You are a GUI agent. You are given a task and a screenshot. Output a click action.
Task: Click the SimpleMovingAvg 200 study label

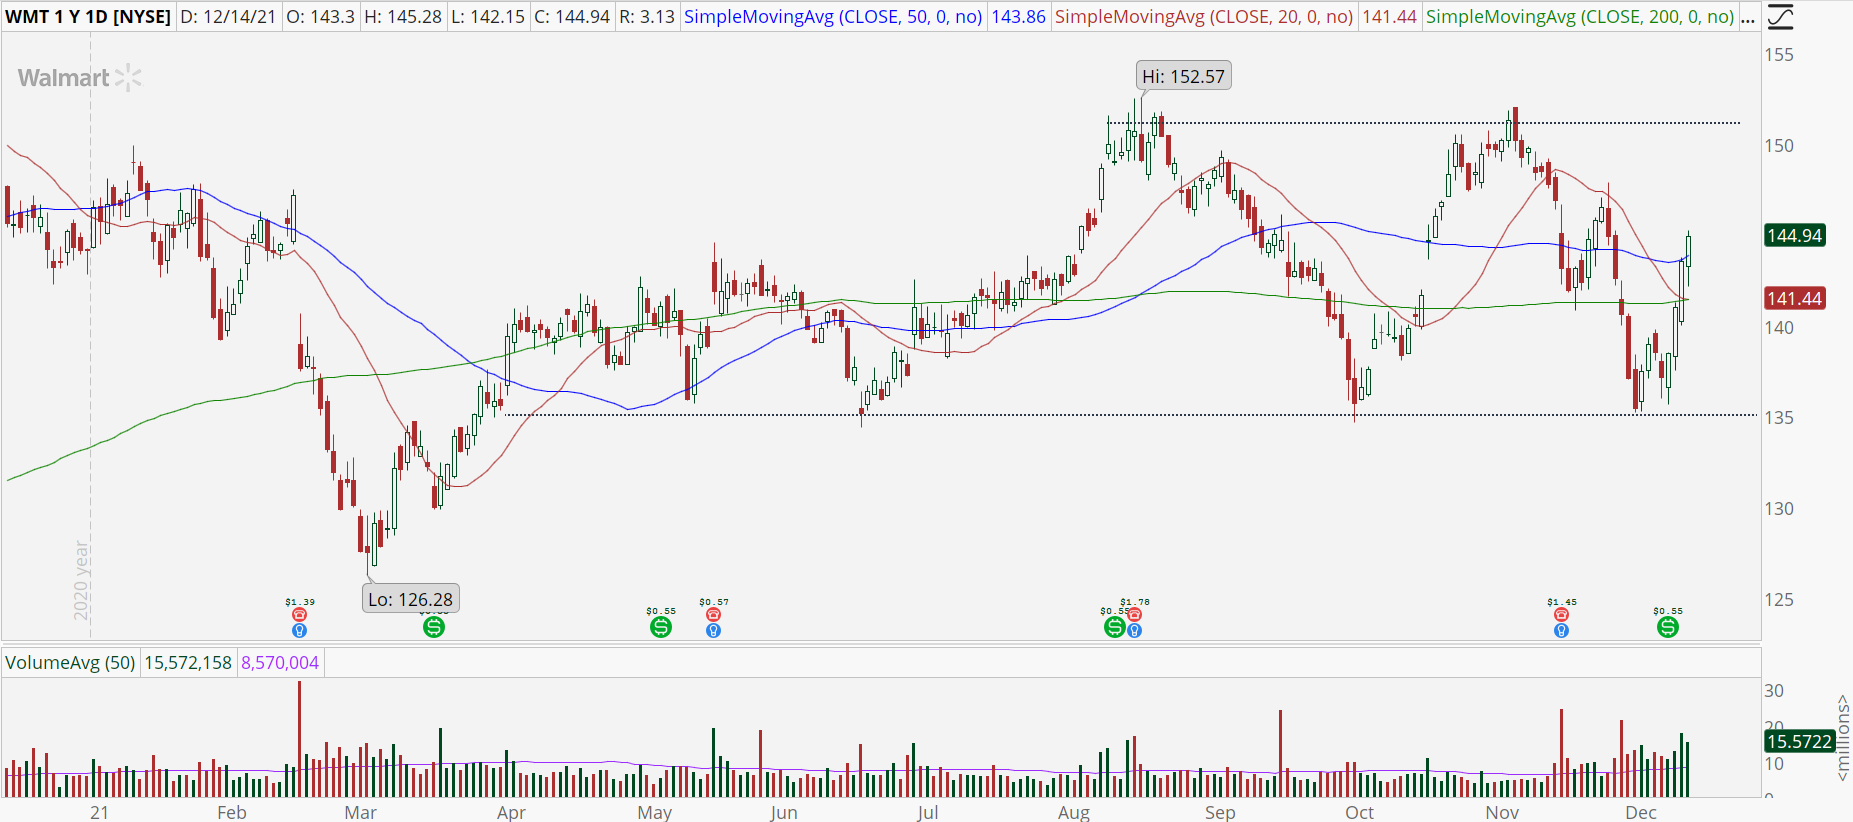click(1580, 17)
